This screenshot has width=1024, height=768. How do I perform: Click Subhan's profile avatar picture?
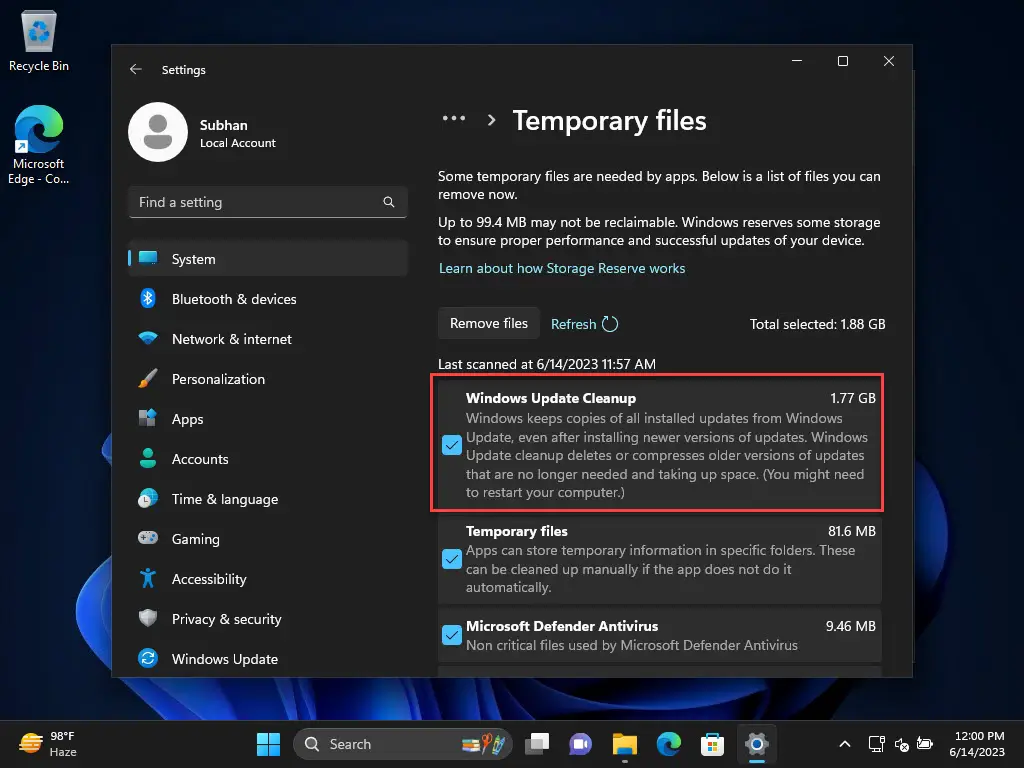click(158, 132)
